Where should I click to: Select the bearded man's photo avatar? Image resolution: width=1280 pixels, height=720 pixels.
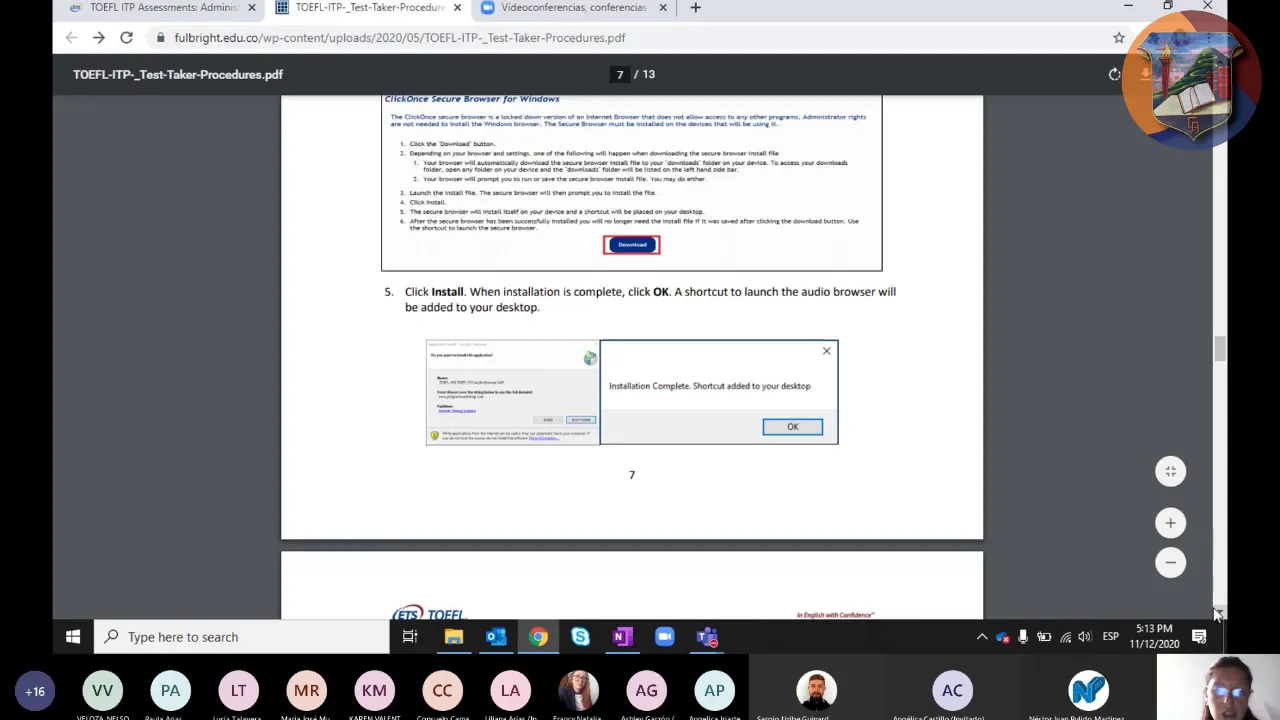tap(816, 691)
